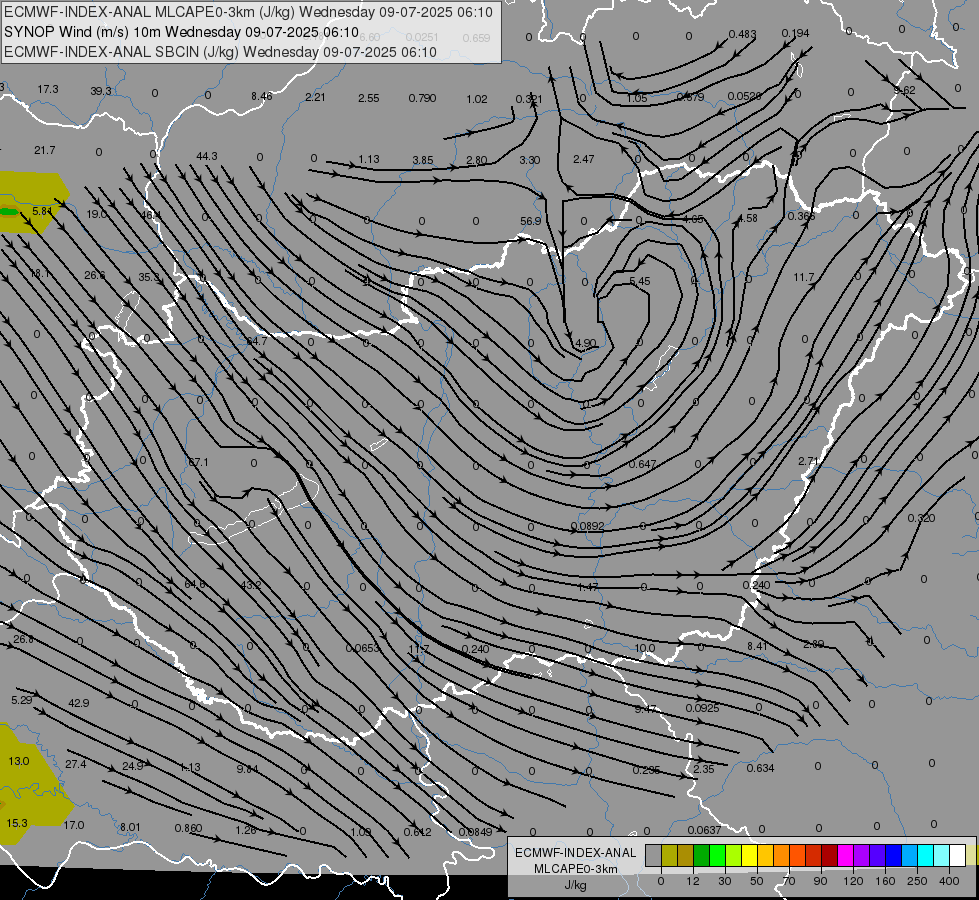979x900 pixels.
Task: Click the map value 1.47
Action: 588,587
